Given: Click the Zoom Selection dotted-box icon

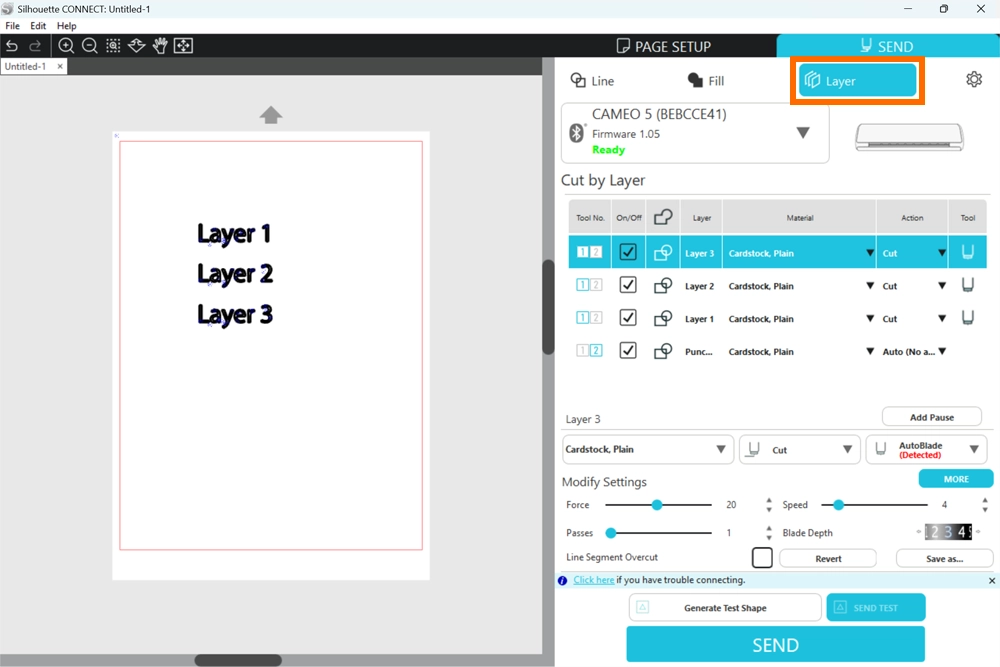Looking at the screenshot, I should [x=113, y=46].
